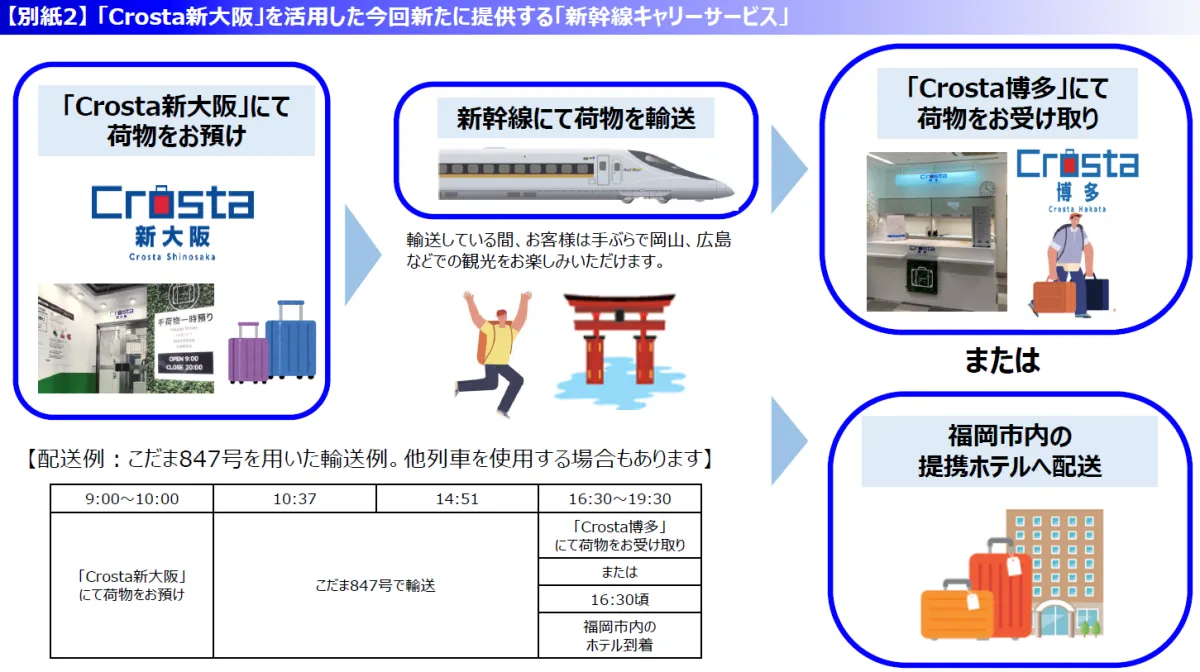Open the Crosta Hakata counter photo
1200x672 pixels.
[936, 232]
